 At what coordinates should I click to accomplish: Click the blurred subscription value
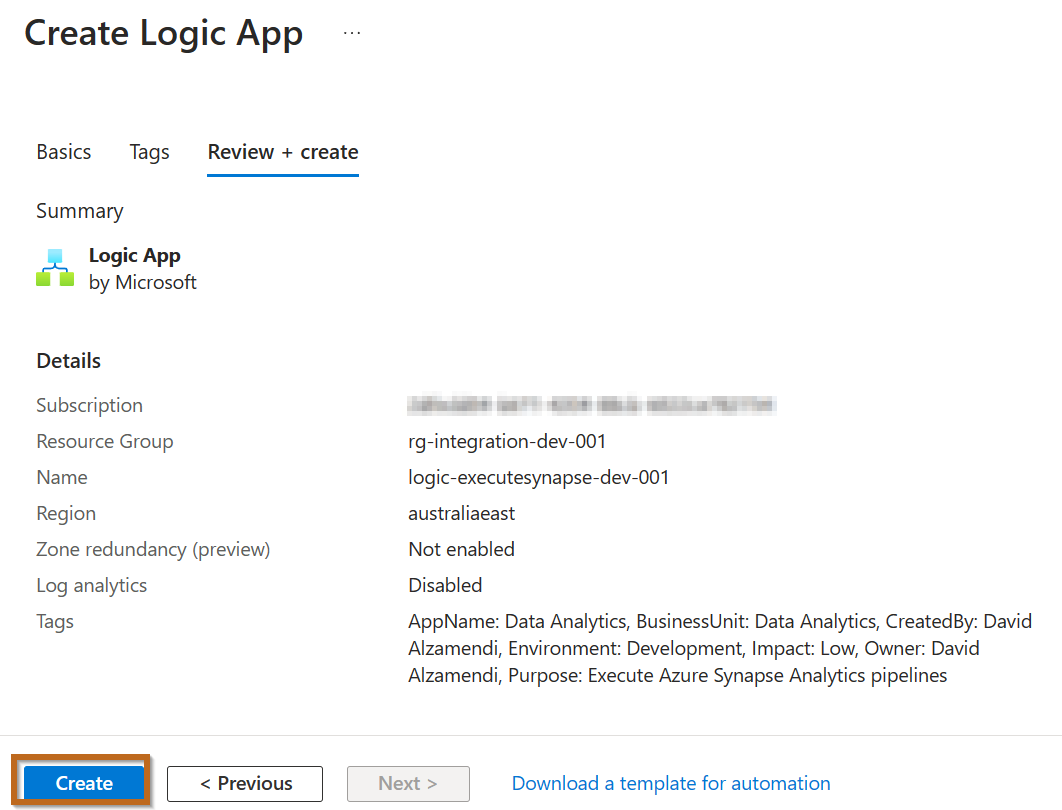click(591, 405)
